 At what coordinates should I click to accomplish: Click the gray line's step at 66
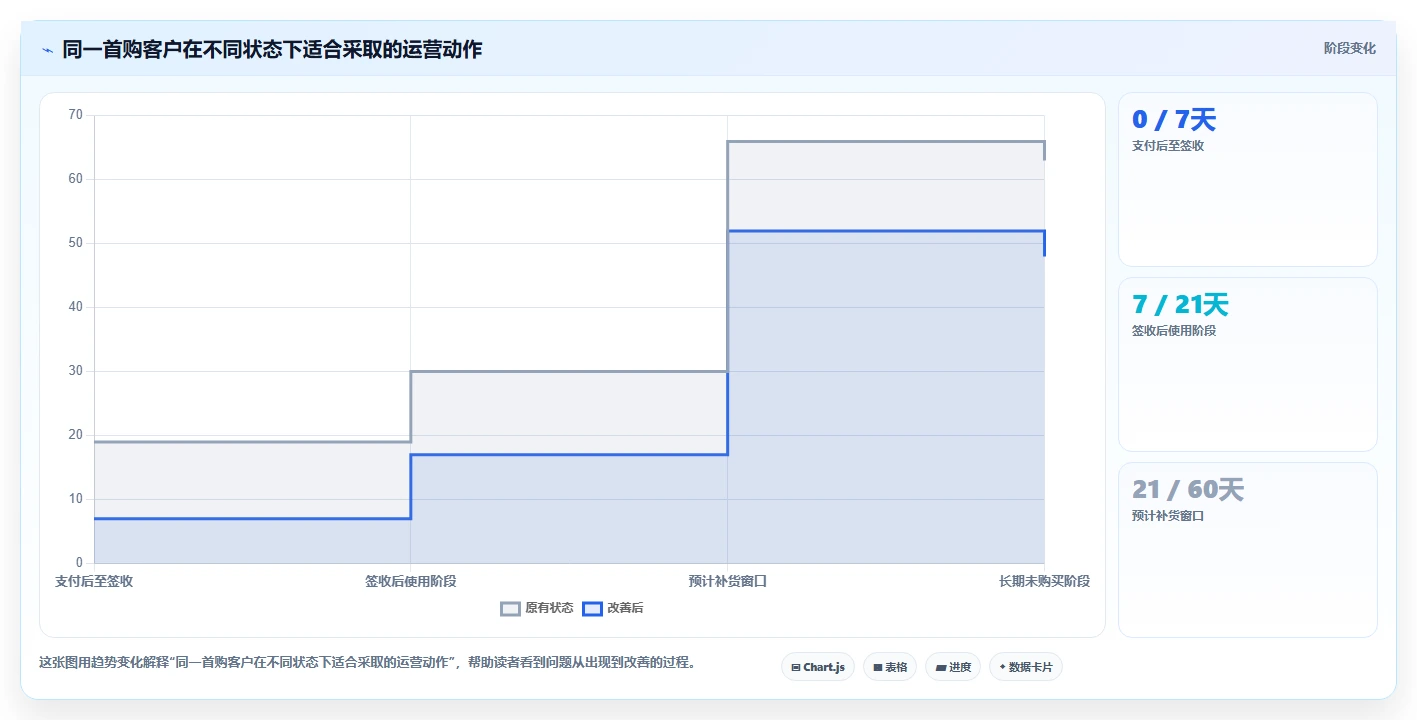[886, 142]
